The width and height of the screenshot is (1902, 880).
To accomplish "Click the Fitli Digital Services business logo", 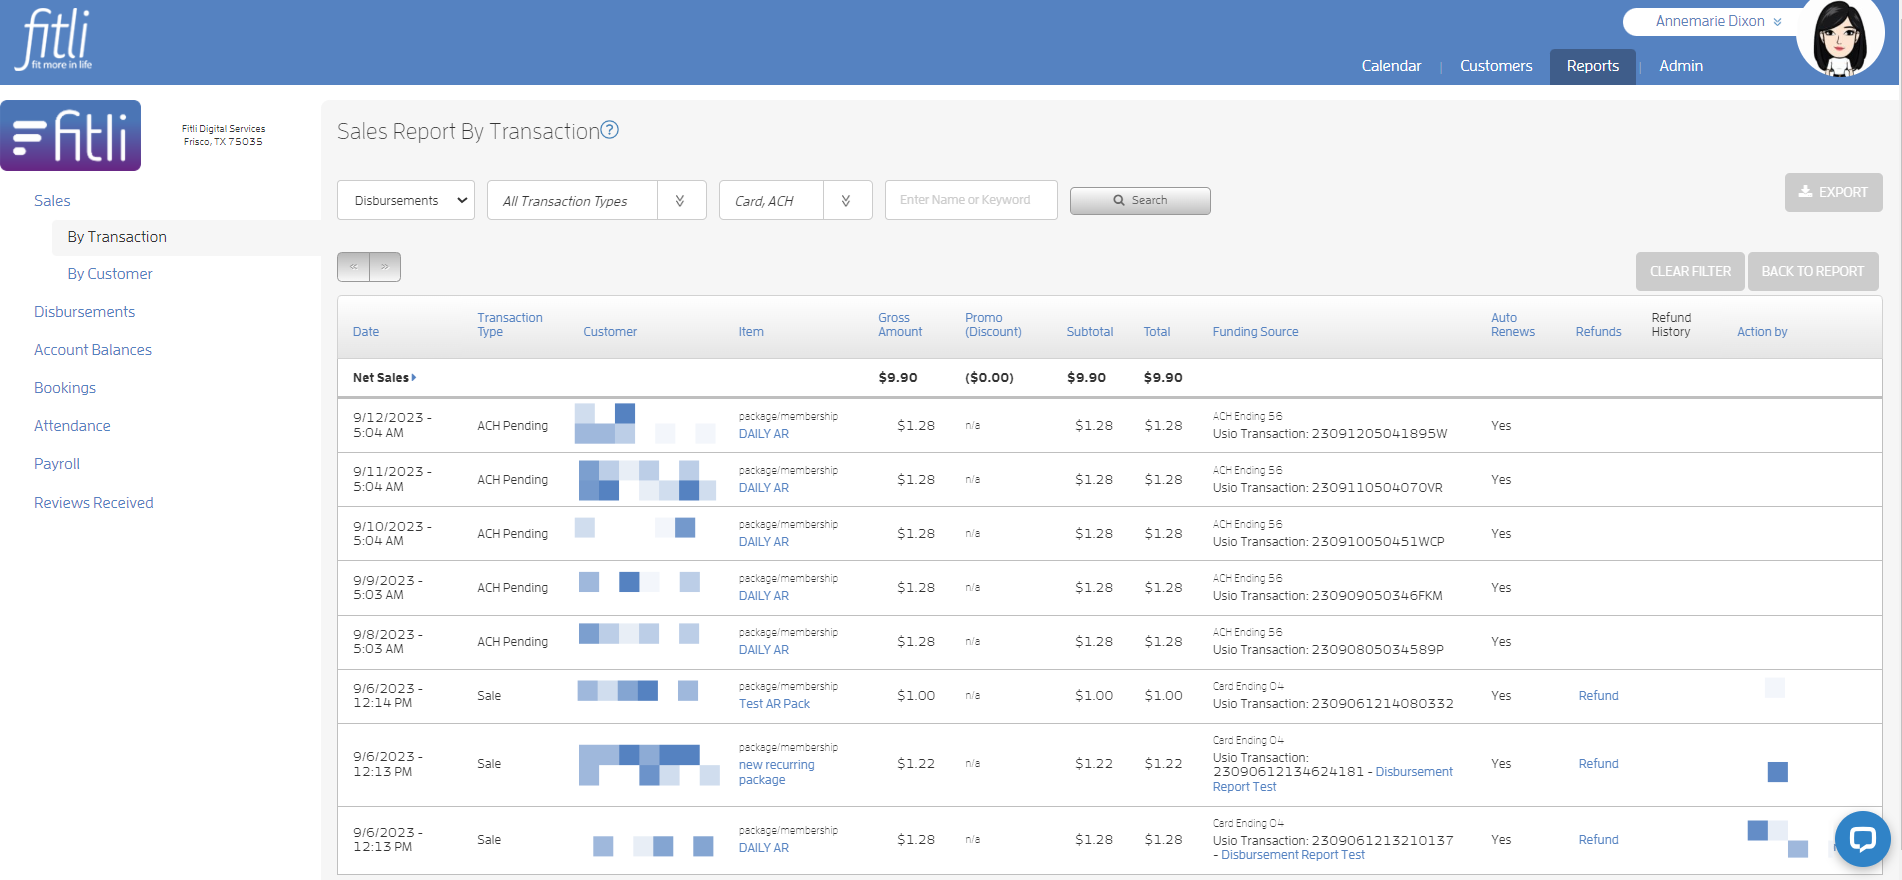I will pyautogui.click(x=71, y=136).
